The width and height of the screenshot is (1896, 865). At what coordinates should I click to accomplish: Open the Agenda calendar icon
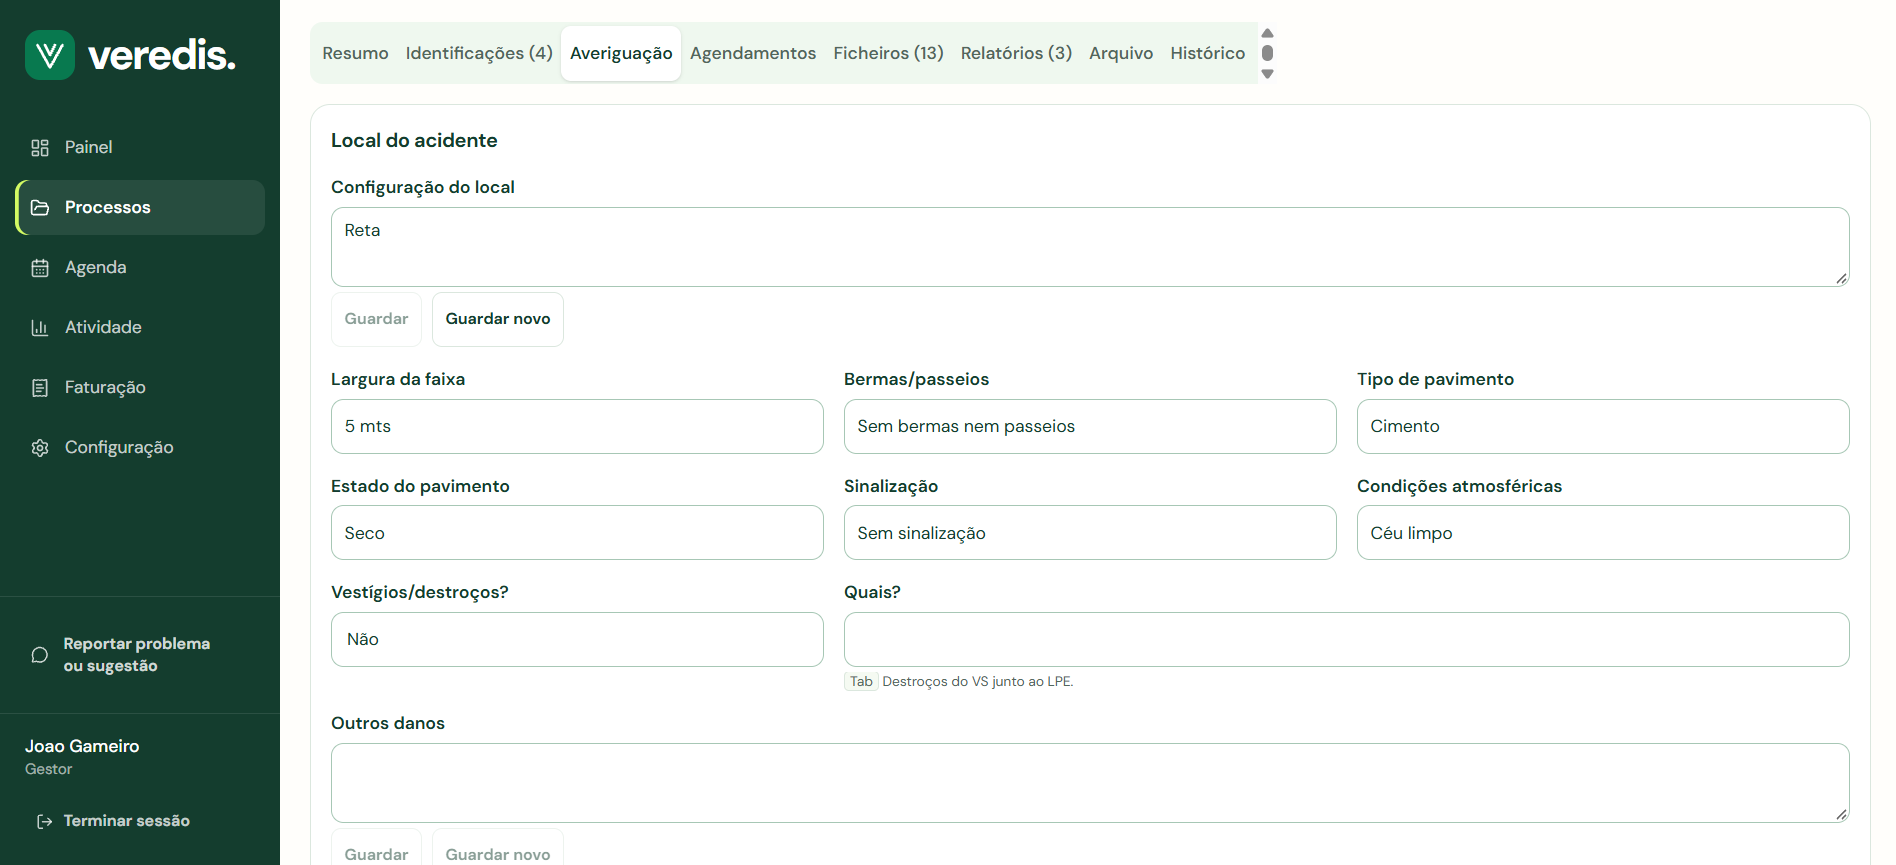(x=40, y=268)
